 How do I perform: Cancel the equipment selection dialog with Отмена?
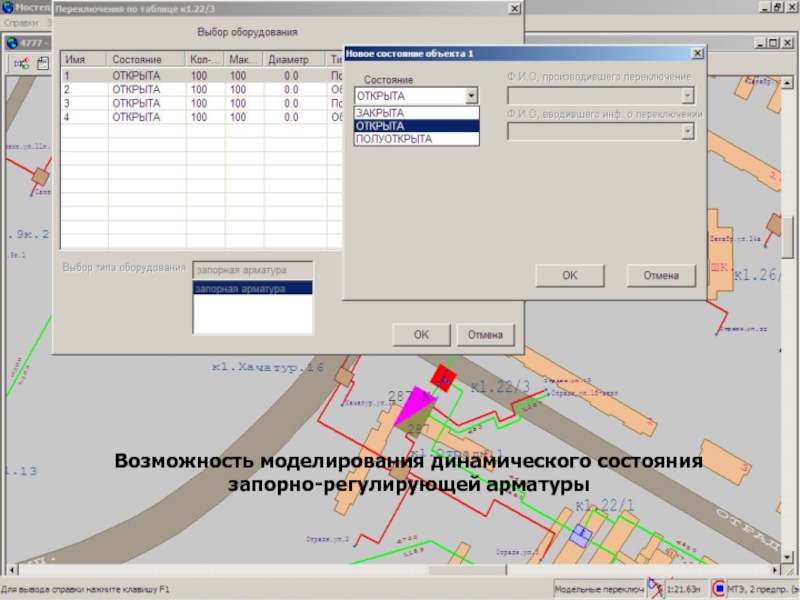[485, 335]
